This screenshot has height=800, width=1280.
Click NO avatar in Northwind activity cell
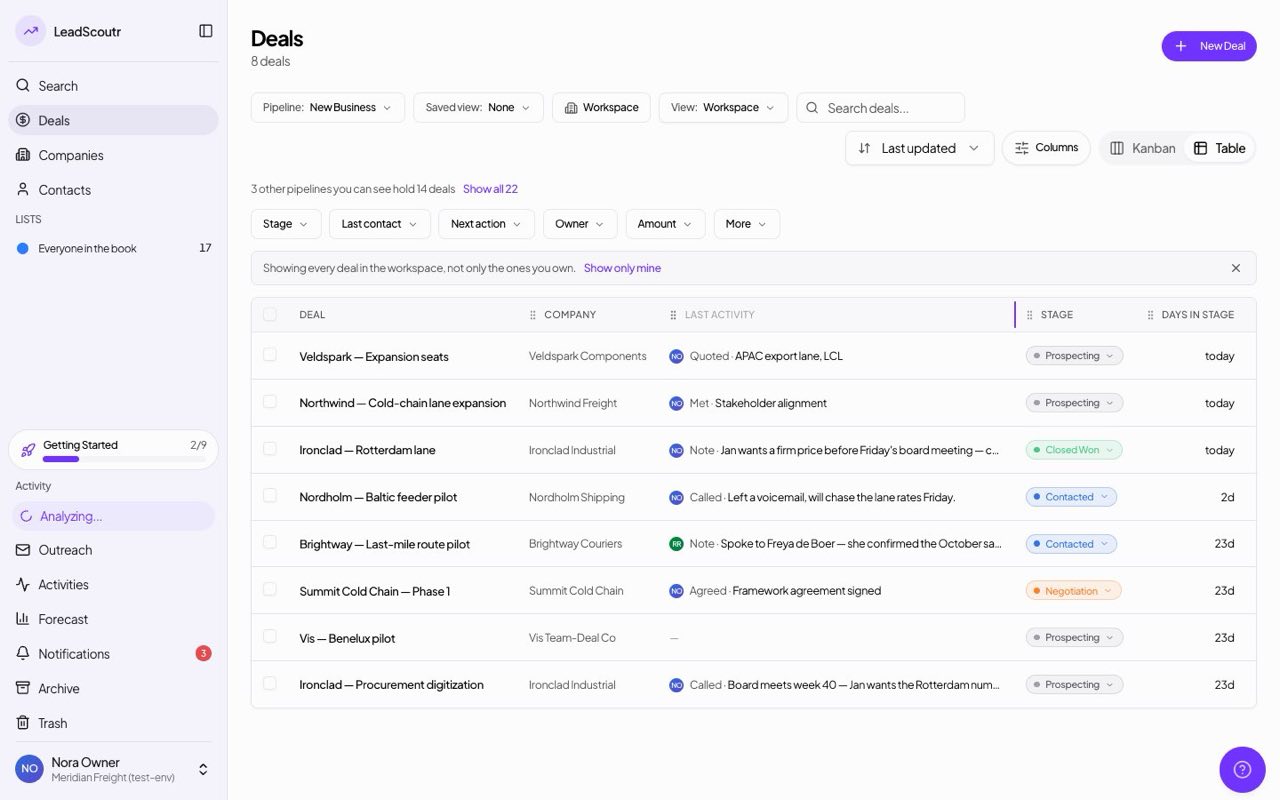pos(676,403)
